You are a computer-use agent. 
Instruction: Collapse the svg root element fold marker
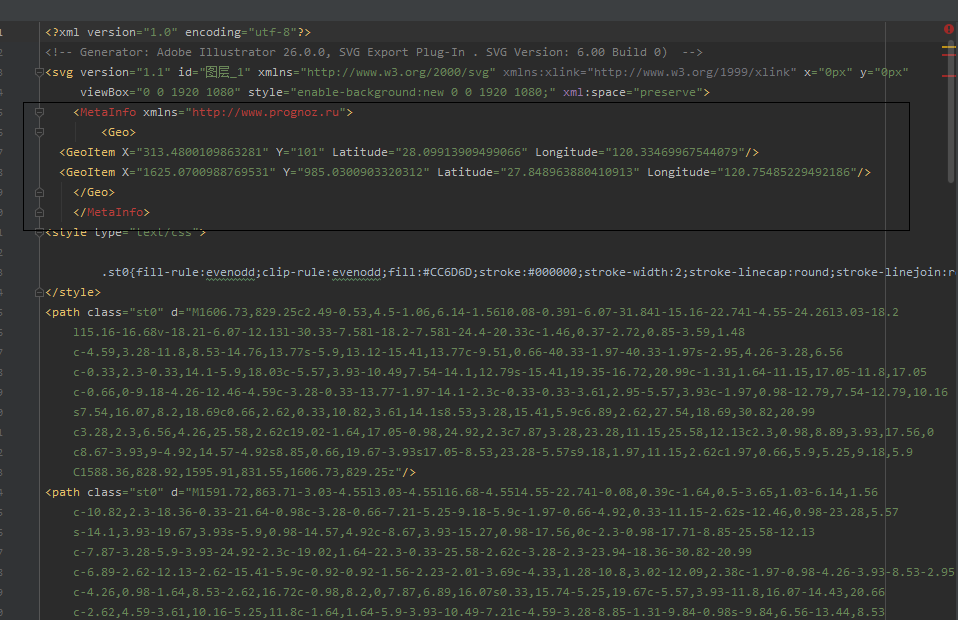pyautogui.click(x=40, y=72)
